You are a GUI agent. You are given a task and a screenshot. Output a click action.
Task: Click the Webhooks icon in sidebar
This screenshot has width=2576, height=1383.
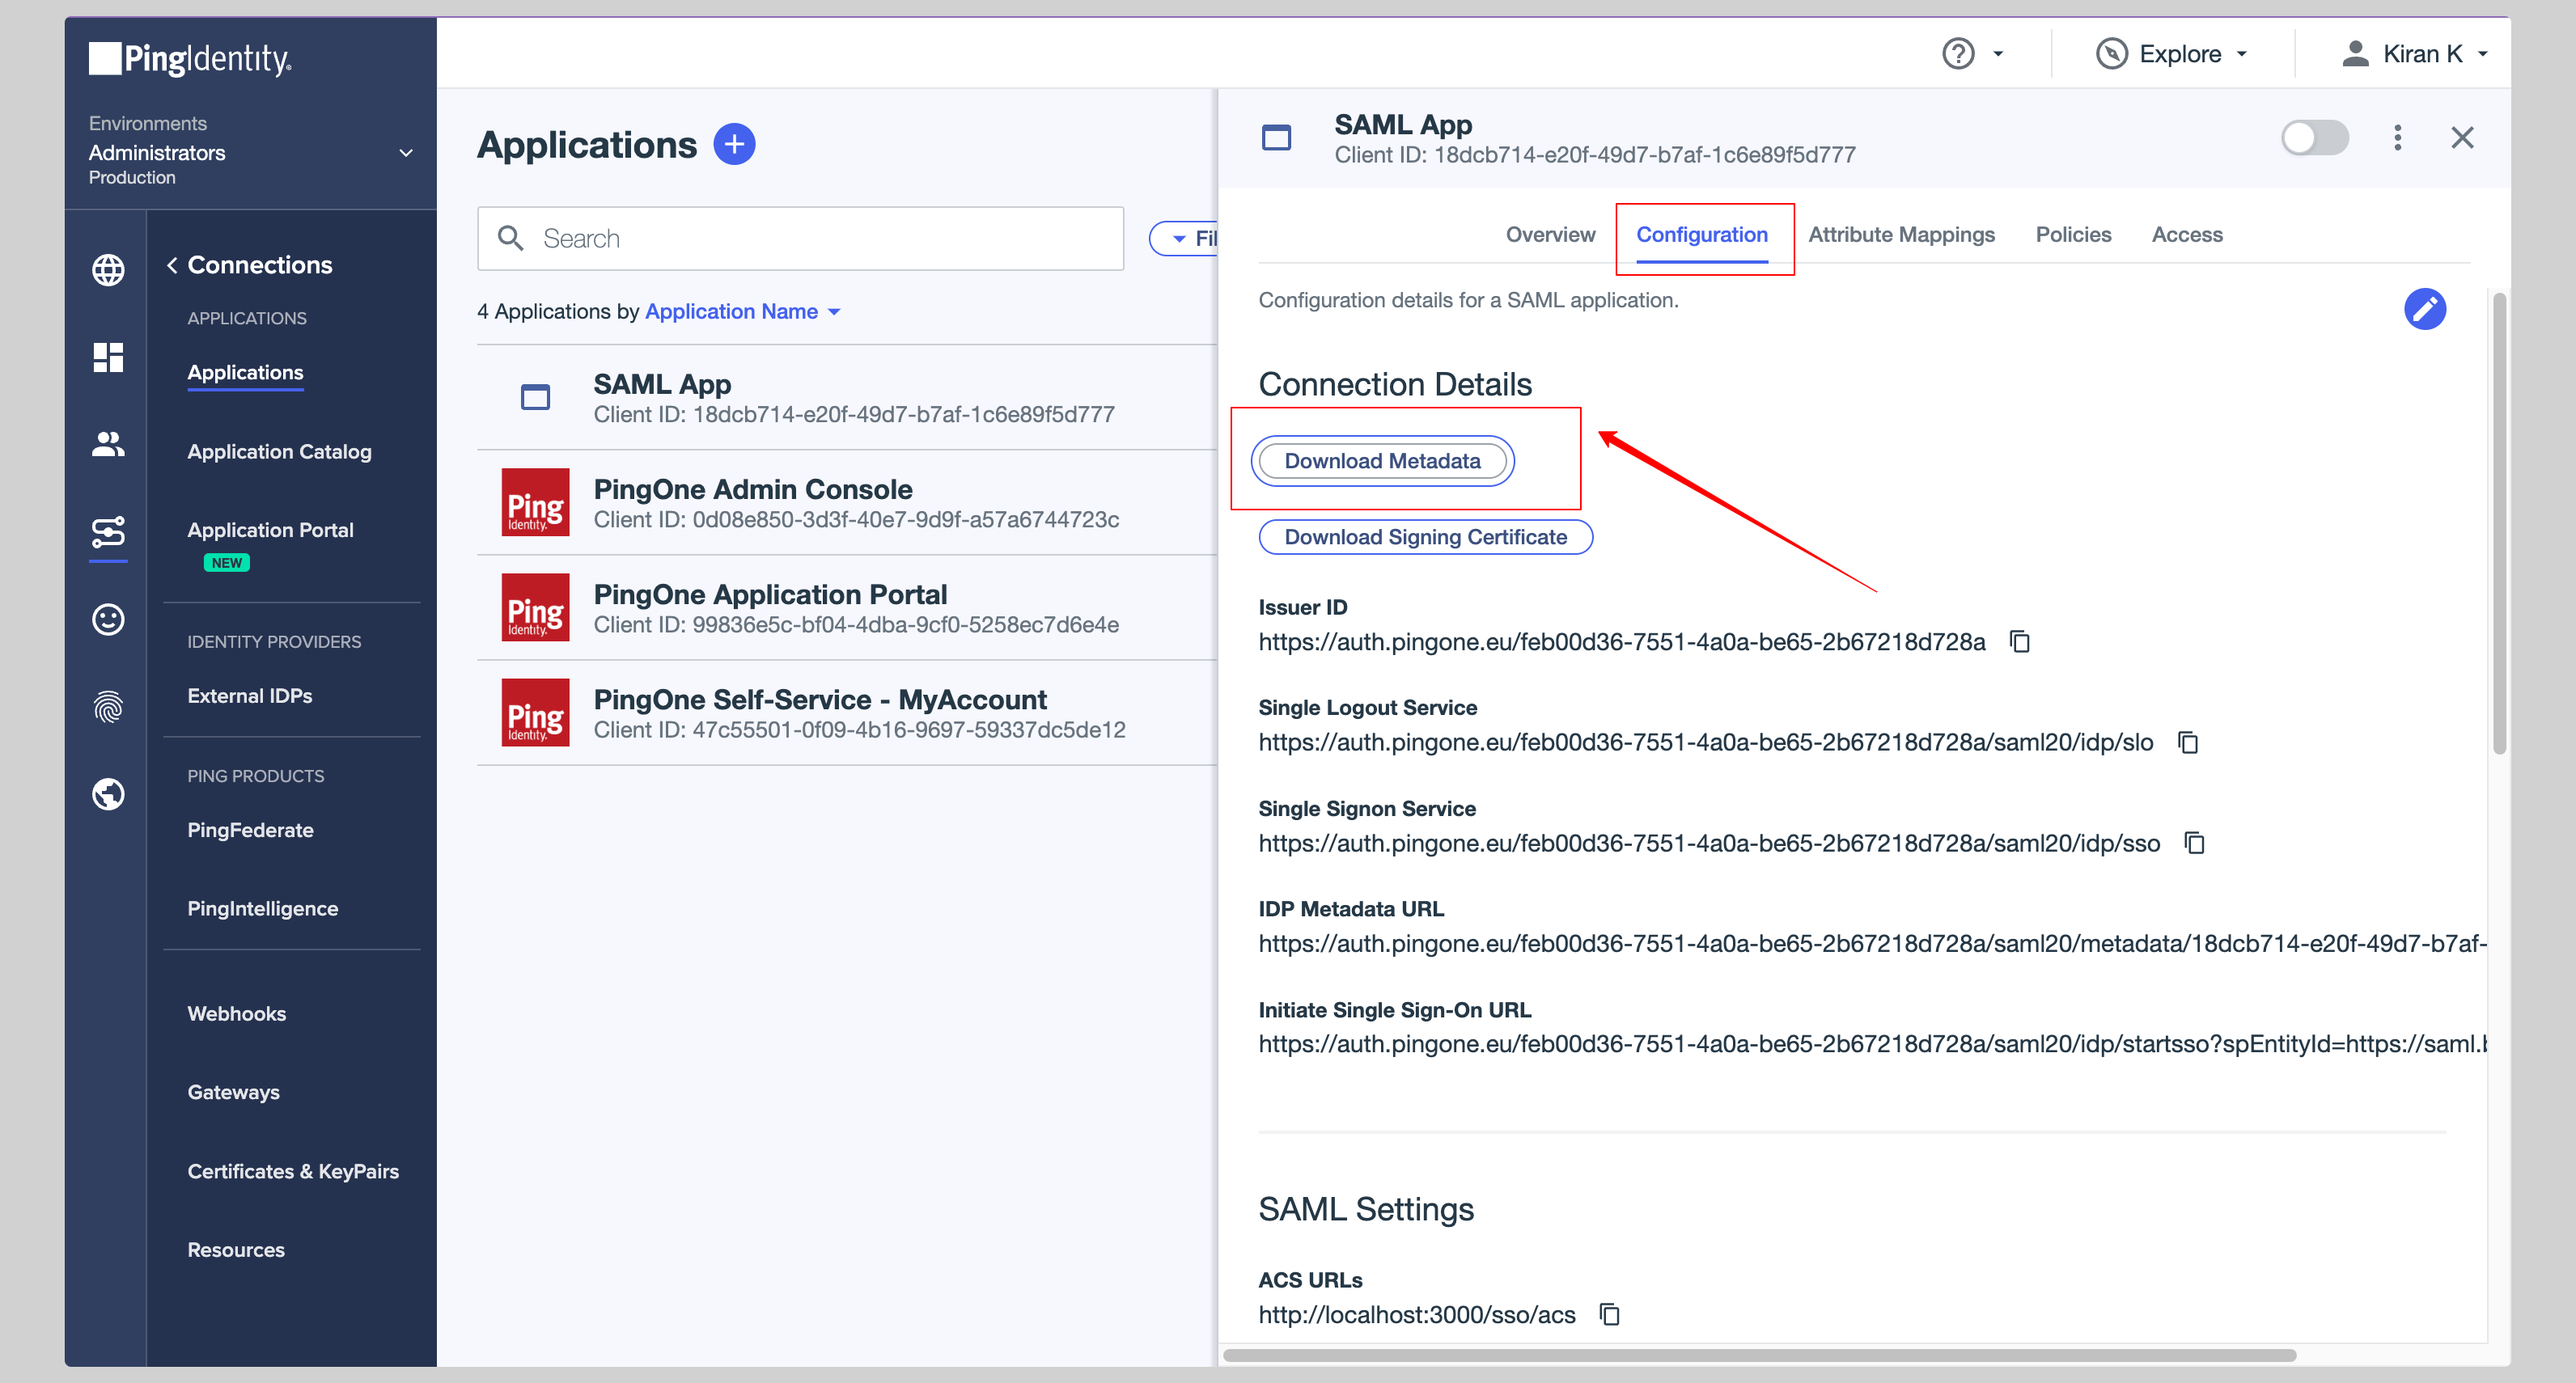click(237, 1012)
